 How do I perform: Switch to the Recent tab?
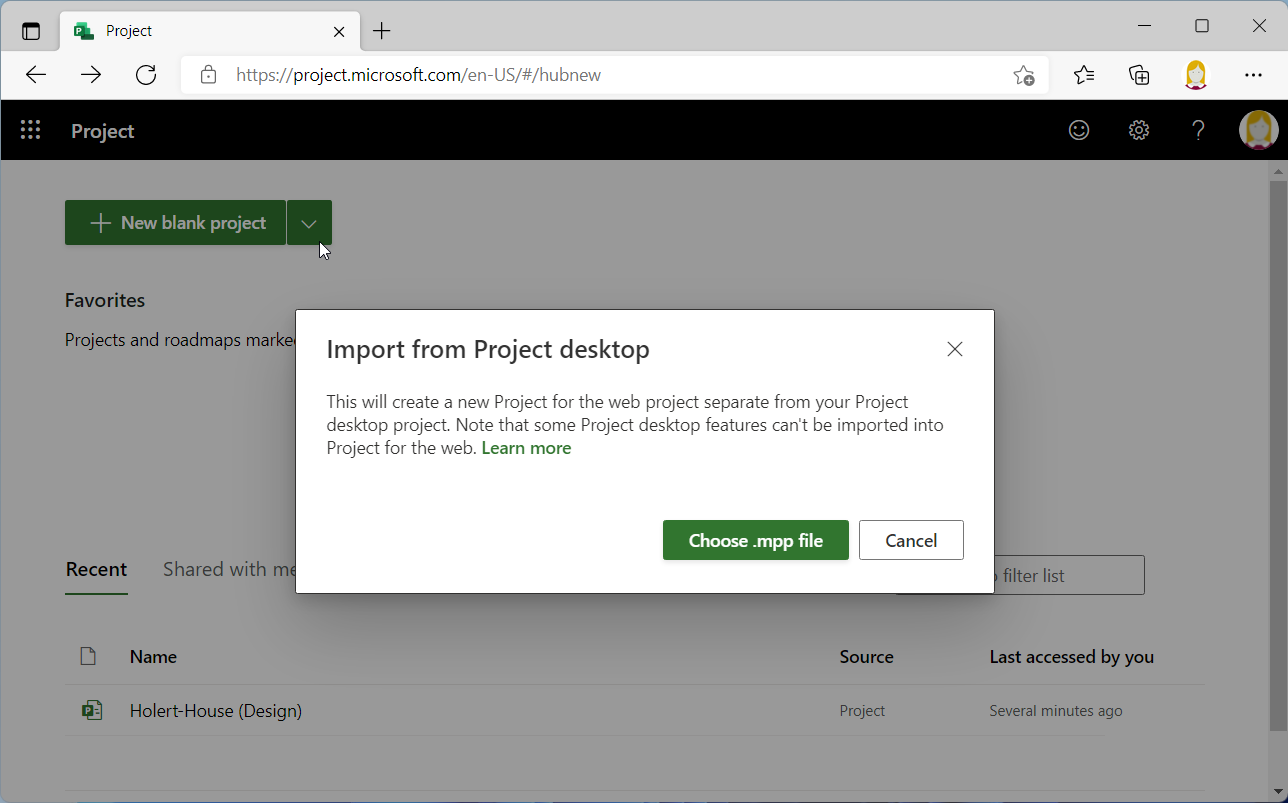[96, 569]
